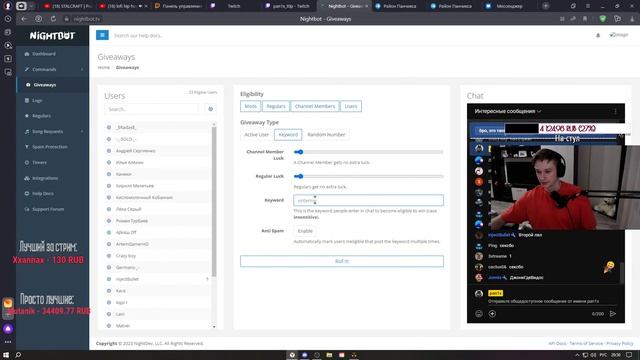Expand the Song Requests submenu chevron
The image size is (640, 360).
click(82, 131)
